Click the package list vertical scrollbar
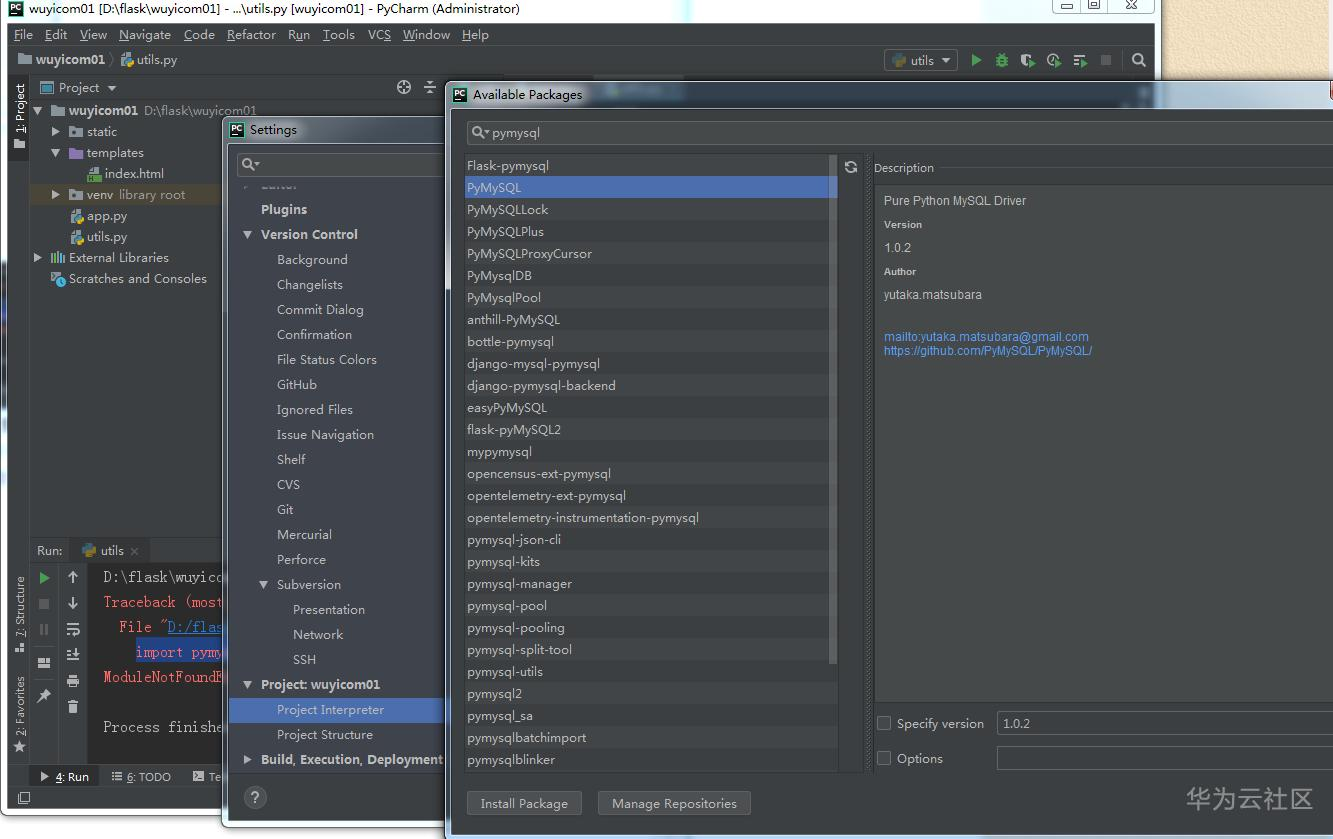This screenshot has height=839, width=1333. coord(834,408)
